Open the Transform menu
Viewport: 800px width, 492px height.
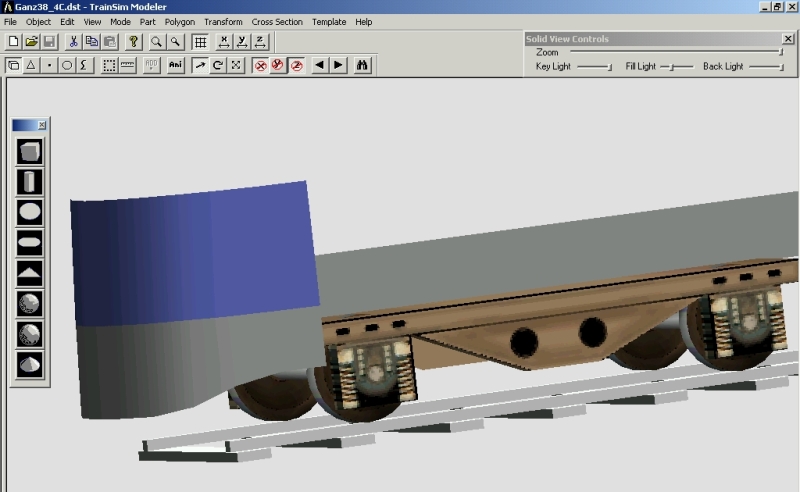click(223, 21)
